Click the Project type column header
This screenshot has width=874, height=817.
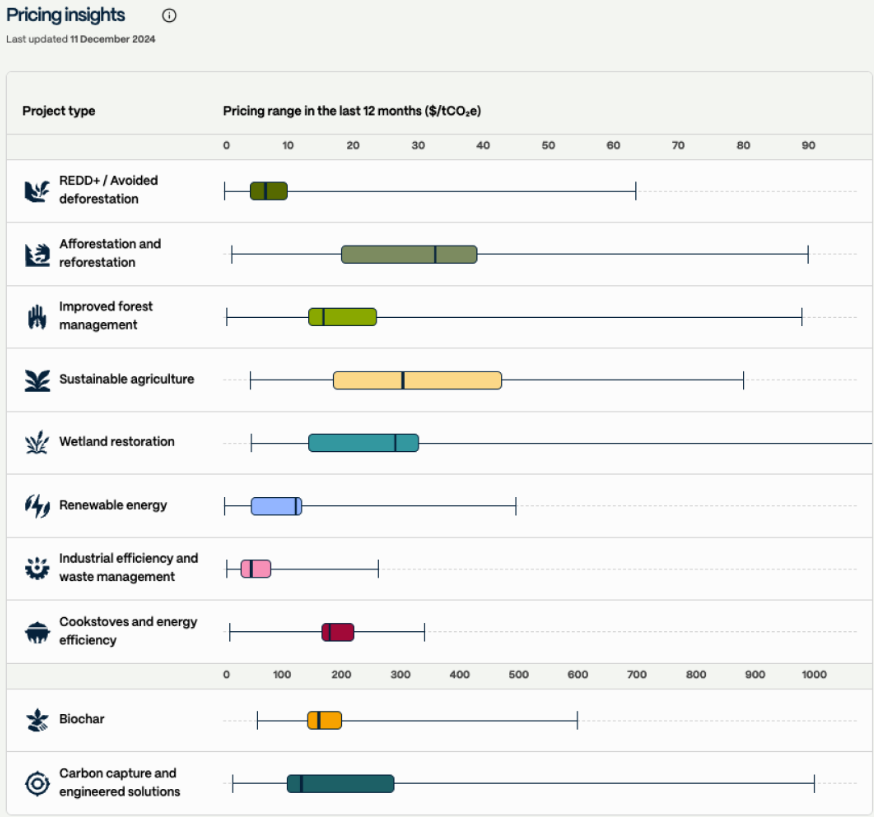[59, 111]
